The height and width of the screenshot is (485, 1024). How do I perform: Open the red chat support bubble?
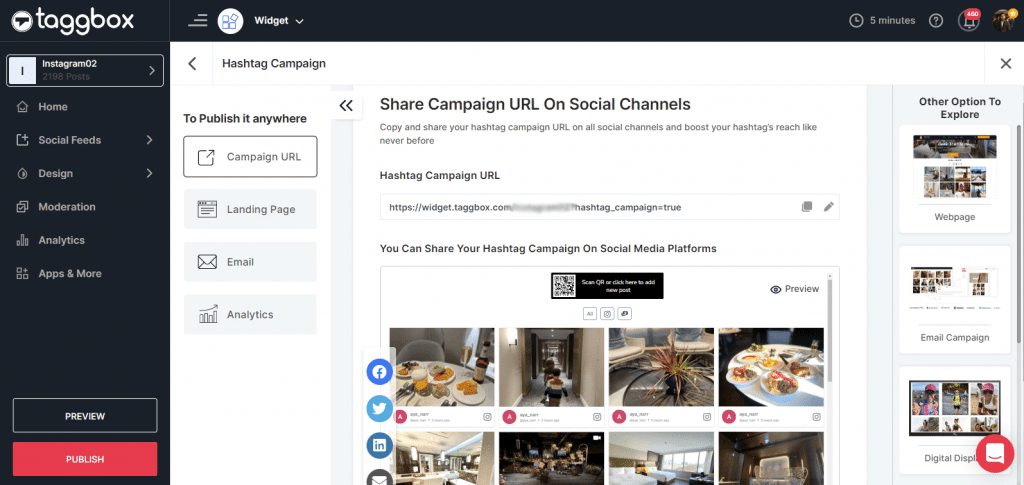pyautogui.click(x=994, y=454)
